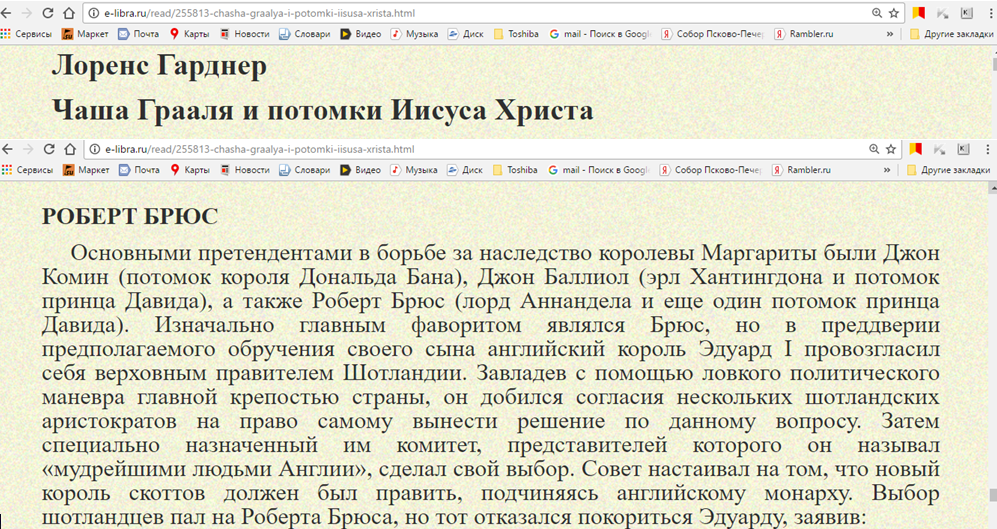
Task: Open Toshiba folder in lower bookmarks bar
Action: 515,170
